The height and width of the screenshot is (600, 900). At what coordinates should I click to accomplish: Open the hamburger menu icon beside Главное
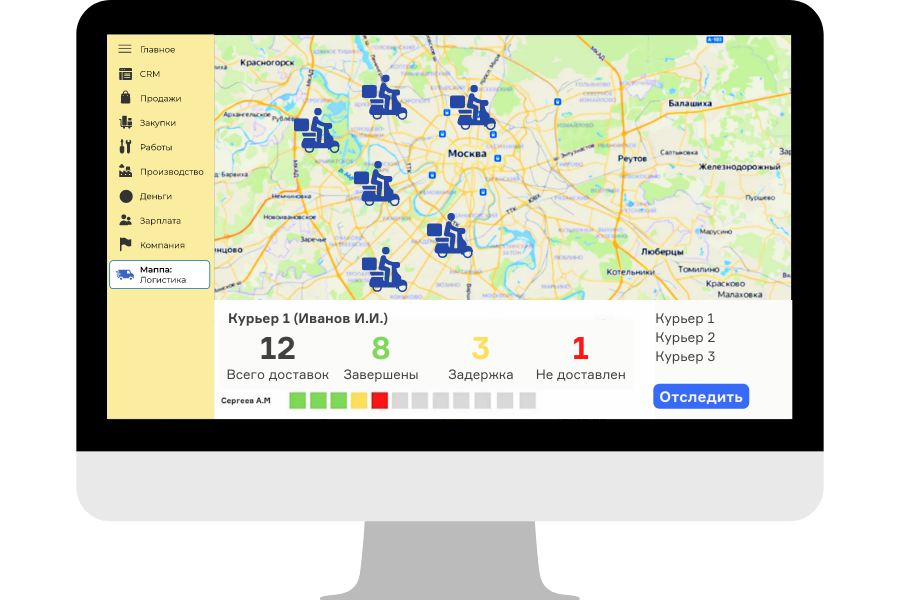[125, 49]
